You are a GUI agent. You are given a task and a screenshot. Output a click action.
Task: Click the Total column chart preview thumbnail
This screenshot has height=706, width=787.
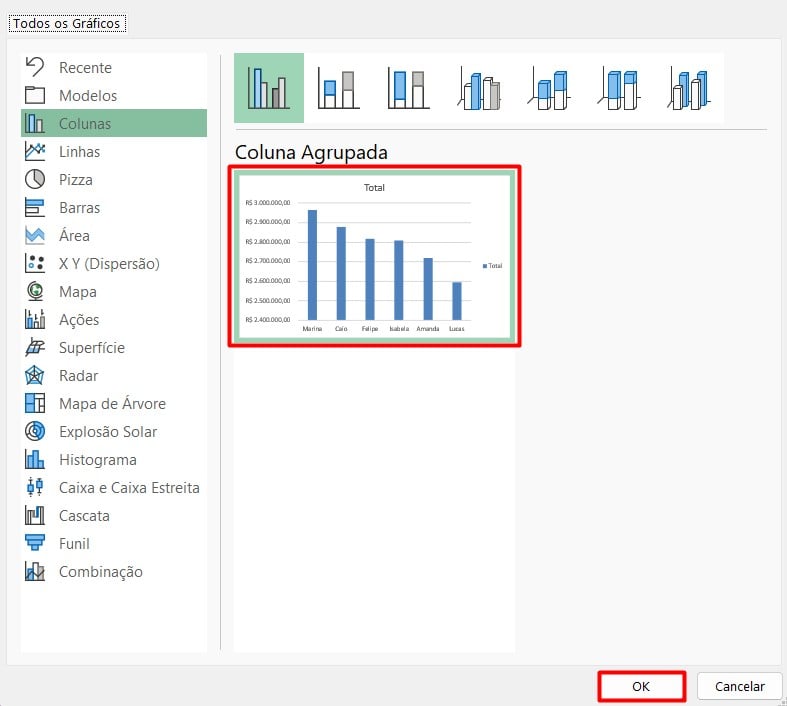[x=374, y=258]
